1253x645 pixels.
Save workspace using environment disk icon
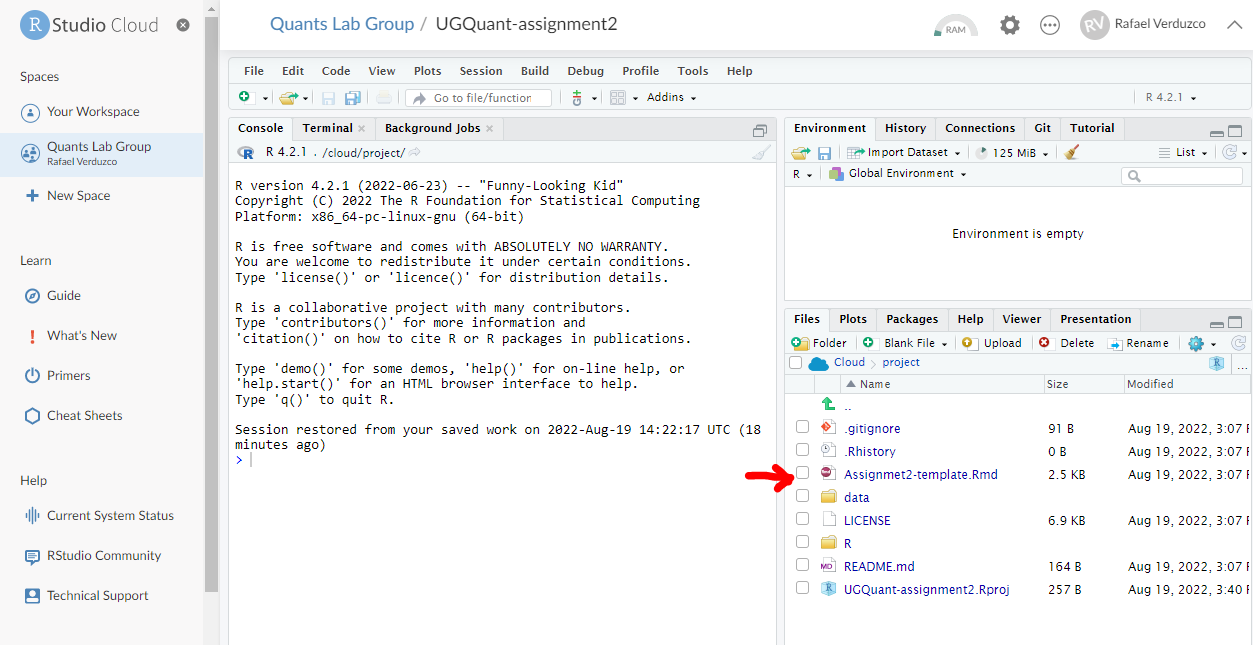pos(824,153)
